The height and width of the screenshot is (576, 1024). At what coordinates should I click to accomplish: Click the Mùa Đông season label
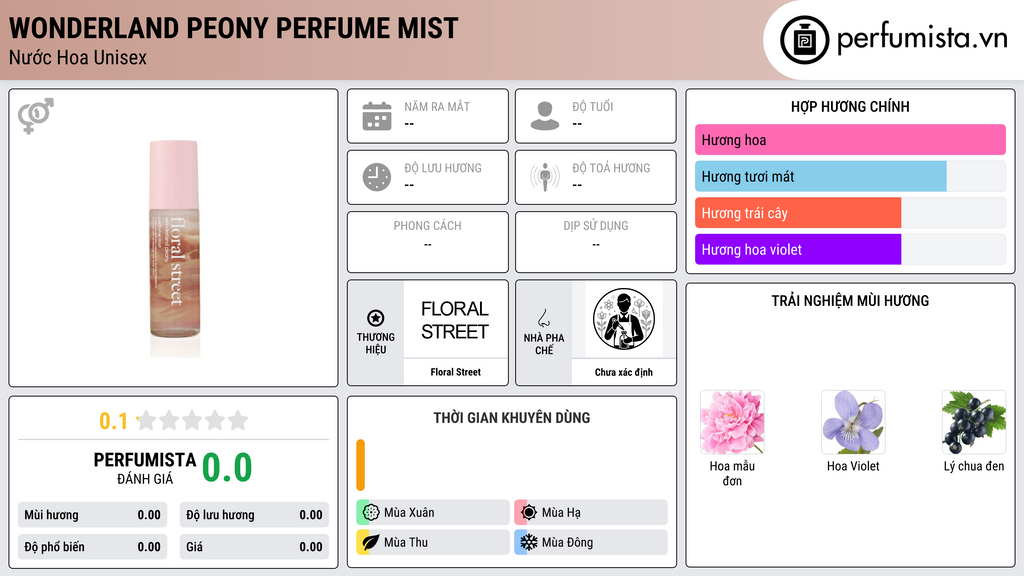[567, 542]
